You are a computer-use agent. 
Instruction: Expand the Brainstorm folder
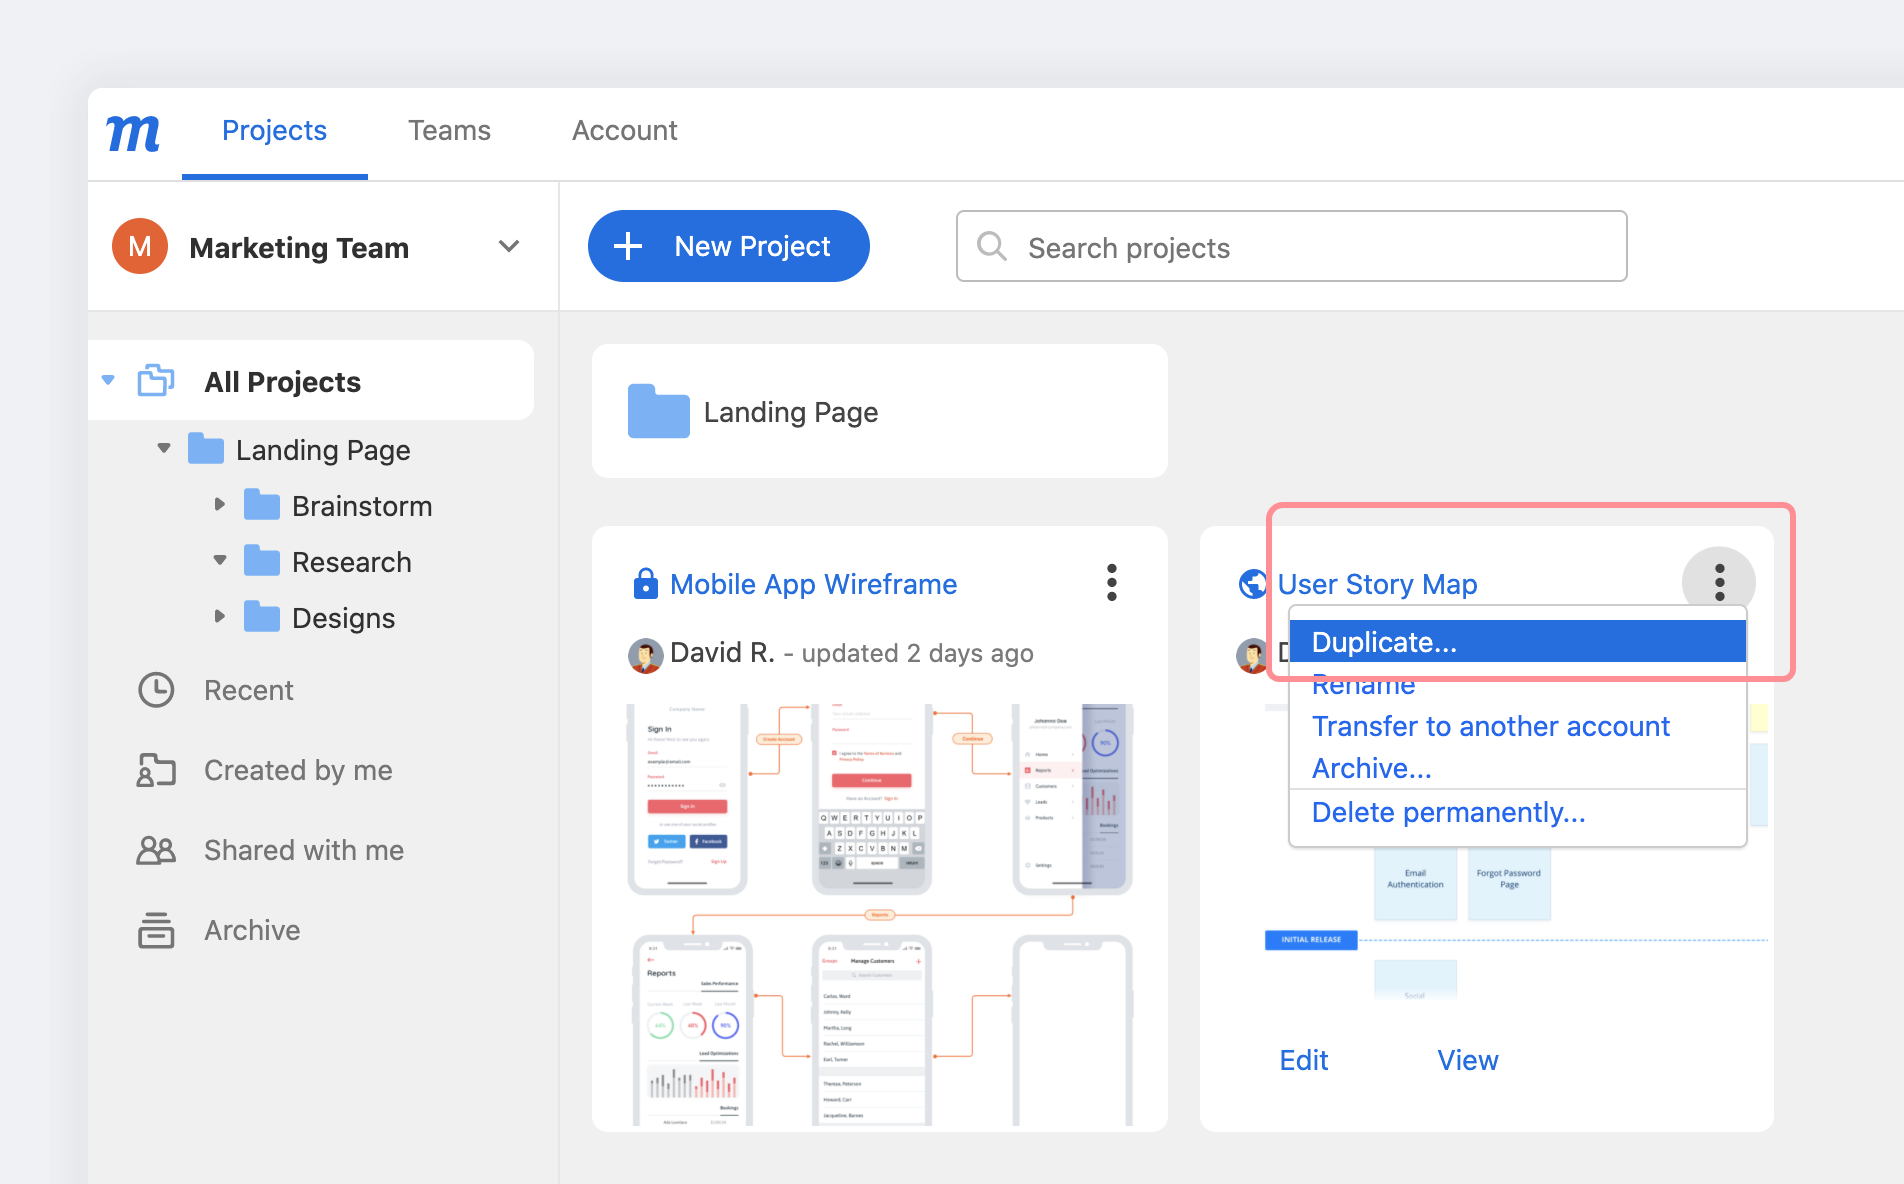tap(220, 505)
